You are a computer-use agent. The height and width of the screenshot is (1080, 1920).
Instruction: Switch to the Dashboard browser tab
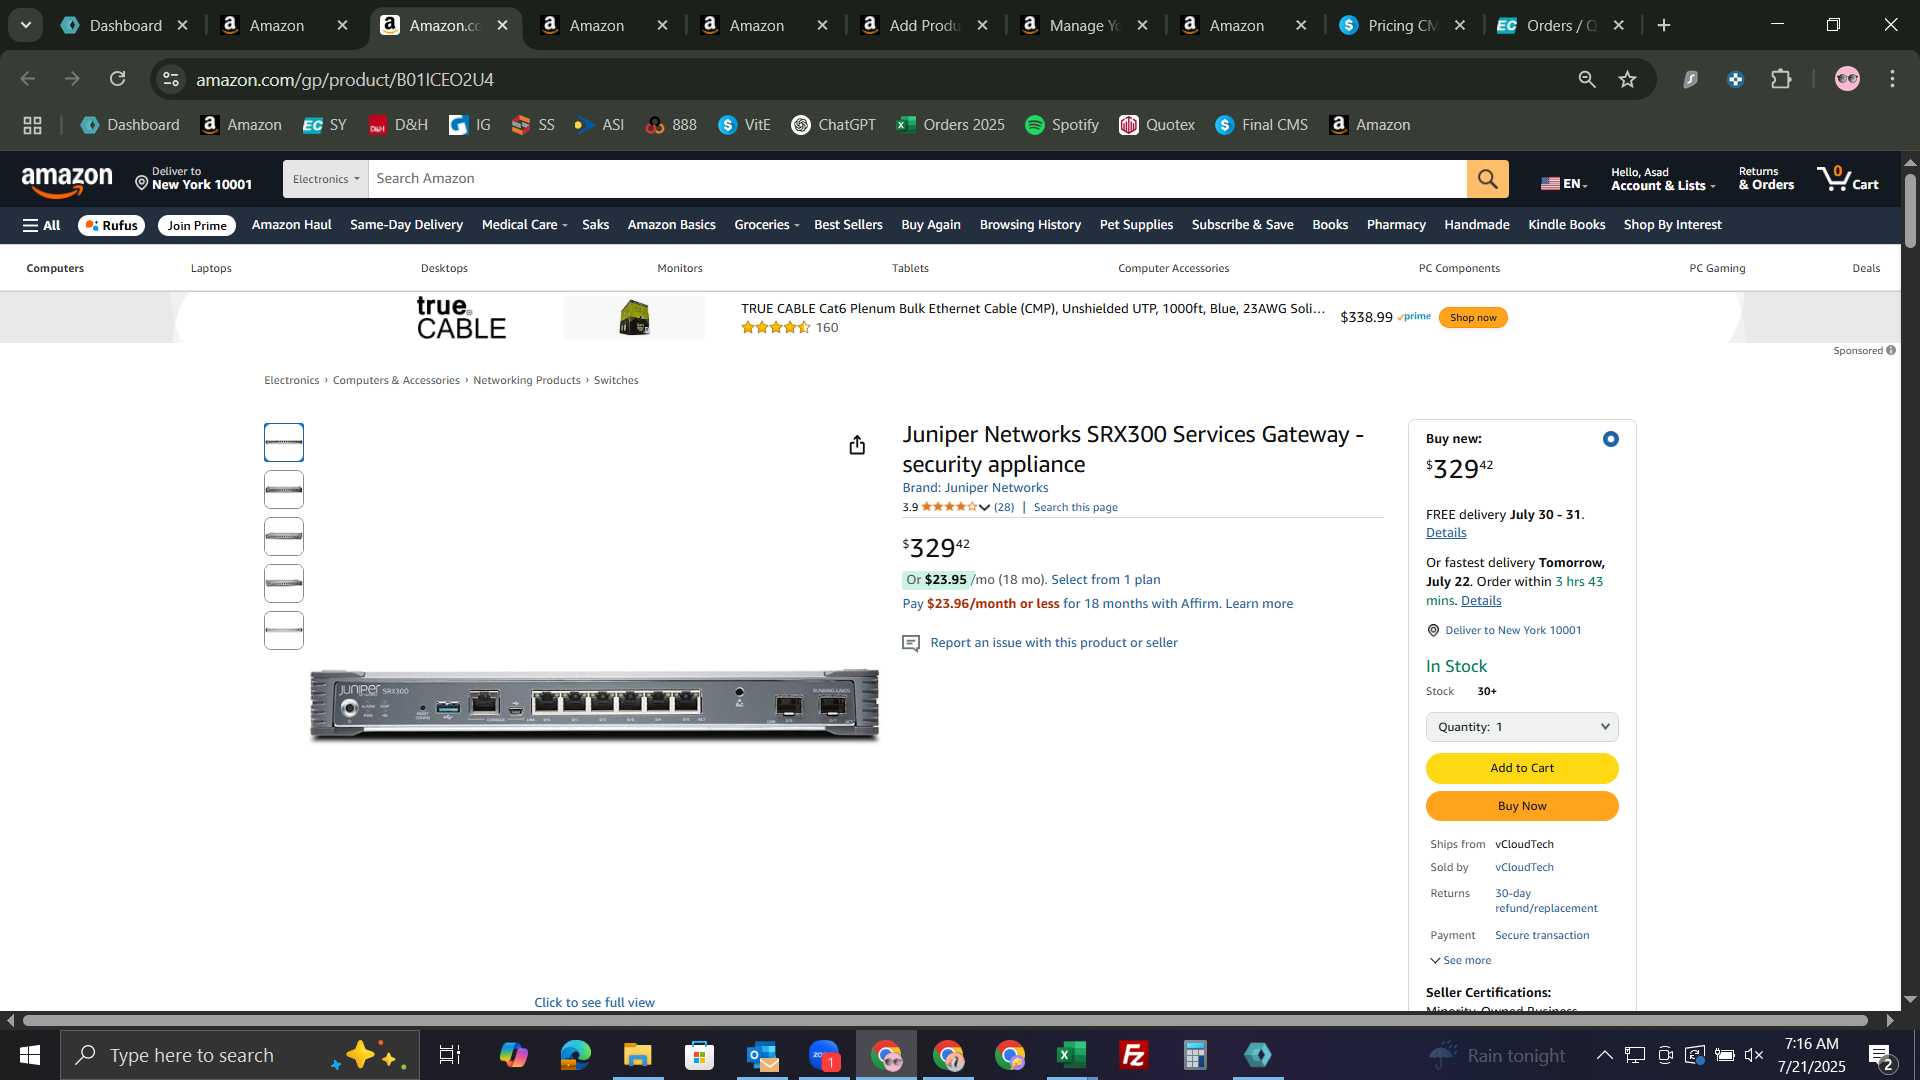coord(125,25)
